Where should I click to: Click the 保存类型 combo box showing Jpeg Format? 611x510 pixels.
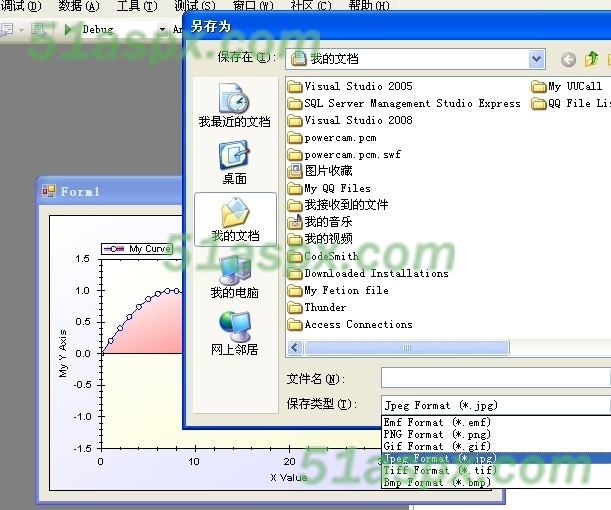pos(496,405)
